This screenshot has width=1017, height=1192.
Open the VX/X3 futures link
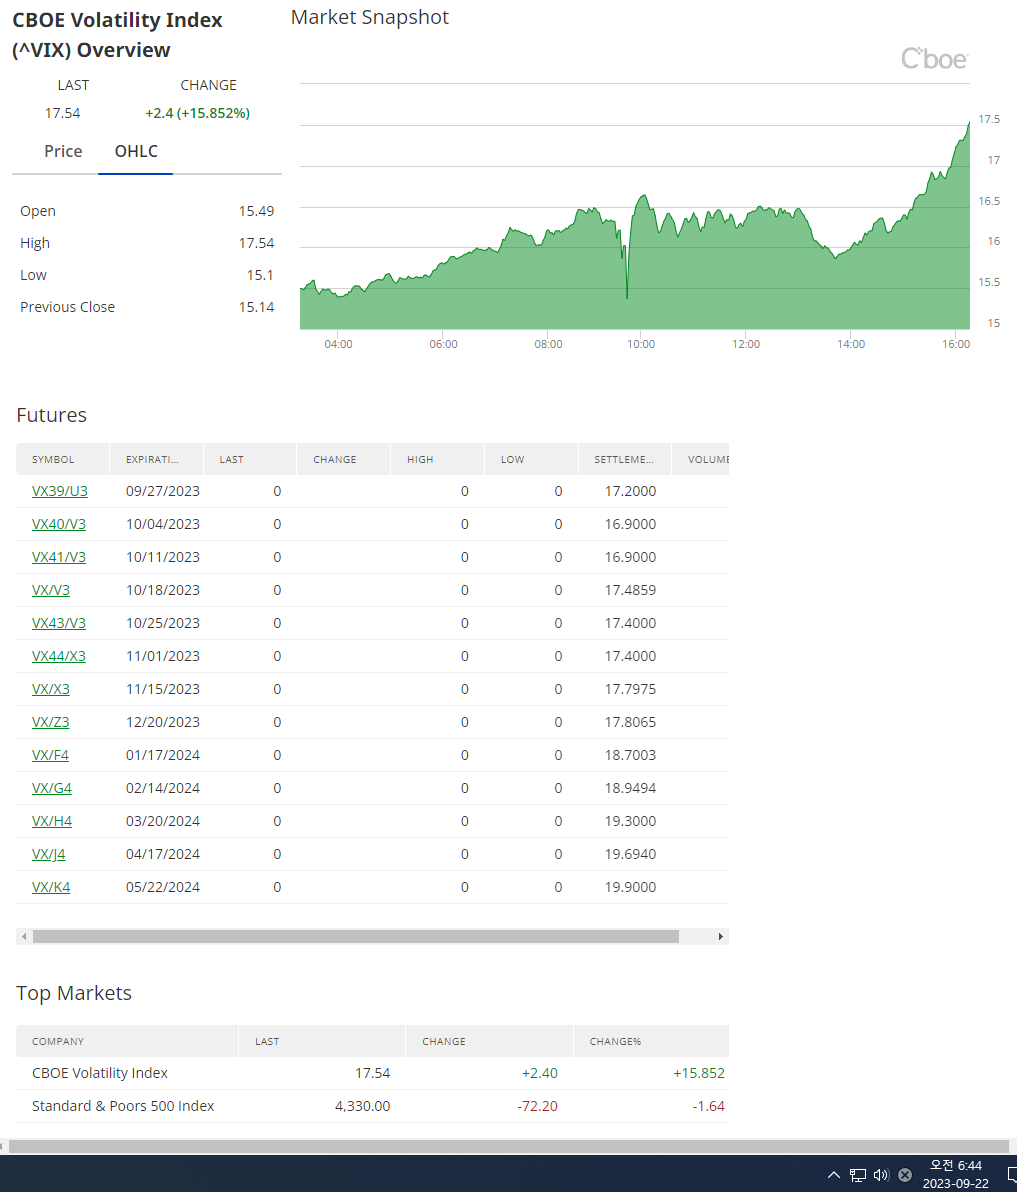50,690
